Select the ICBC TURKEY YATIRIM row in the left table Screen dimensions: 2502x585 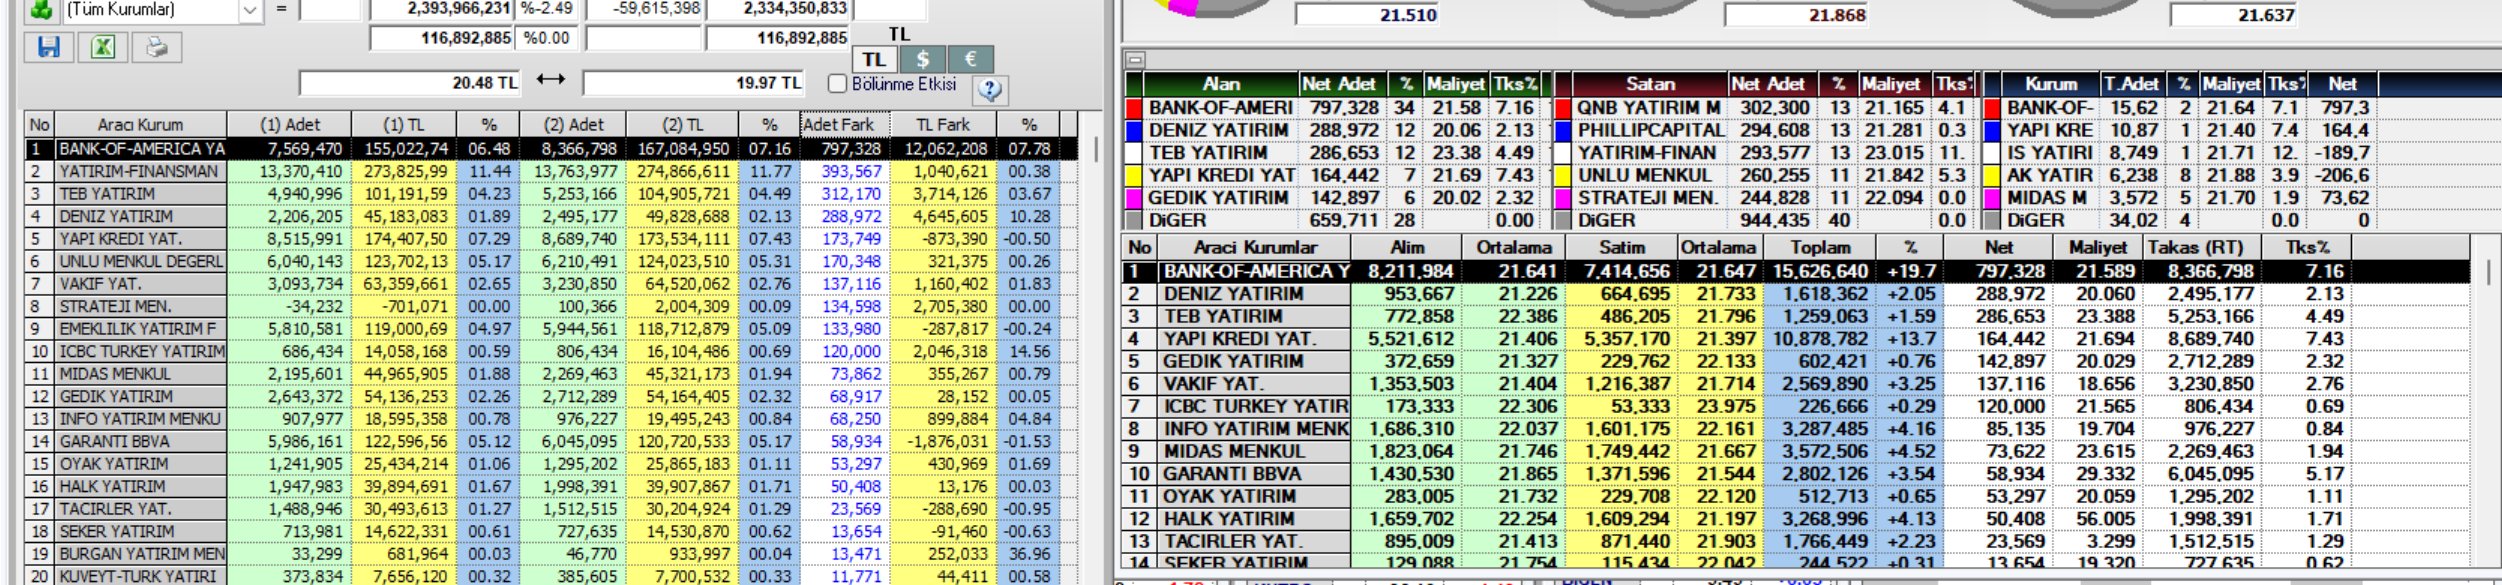point(551,351)
